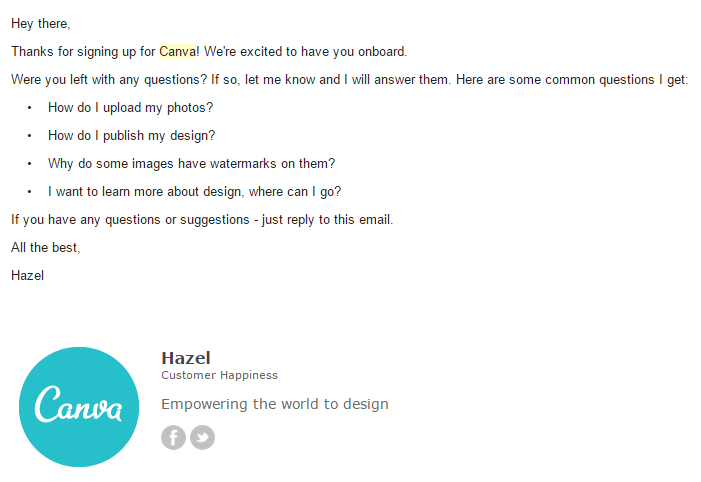701x482 pixels.
Task: Click the bullet dot before upload question
Action: [x=30, y=108]
